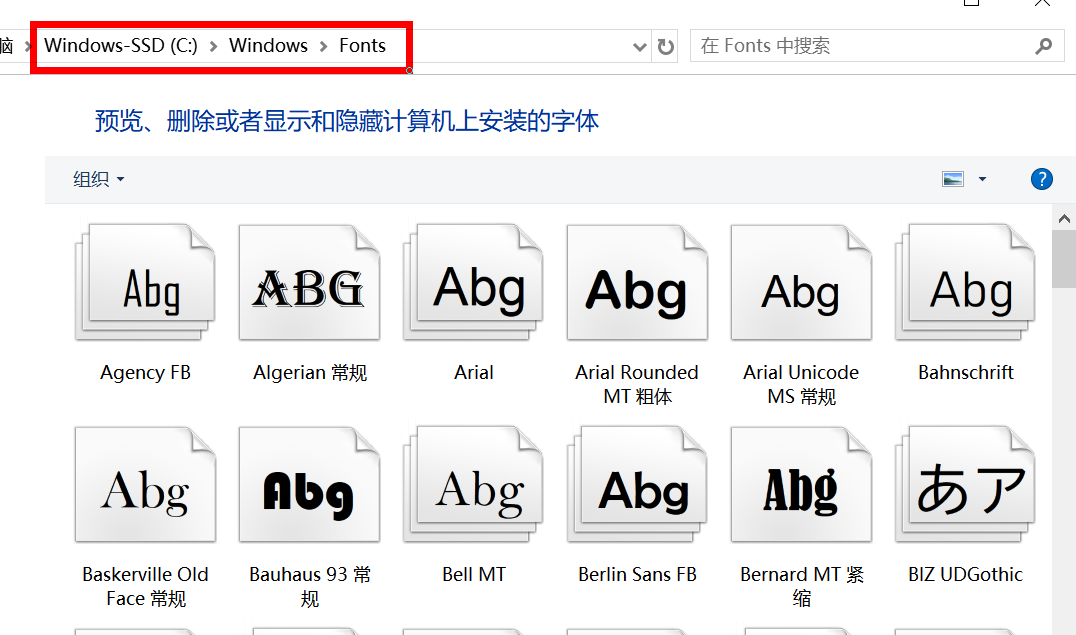Screen dimensions: 1076x635
Task: Select Baskerville Old Face 常规 font icon
Action: (x=145, y=484)
